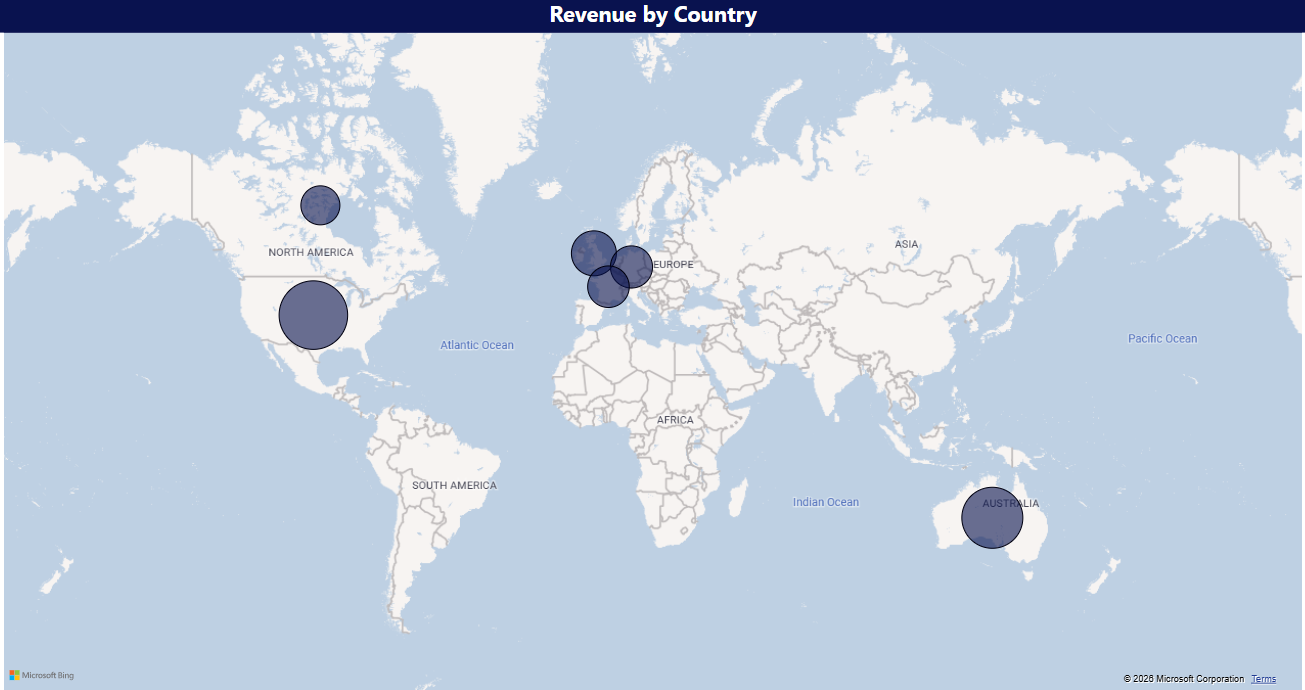Click the AFRICA map label
The image size is (1305, 690).
[675, 420]
